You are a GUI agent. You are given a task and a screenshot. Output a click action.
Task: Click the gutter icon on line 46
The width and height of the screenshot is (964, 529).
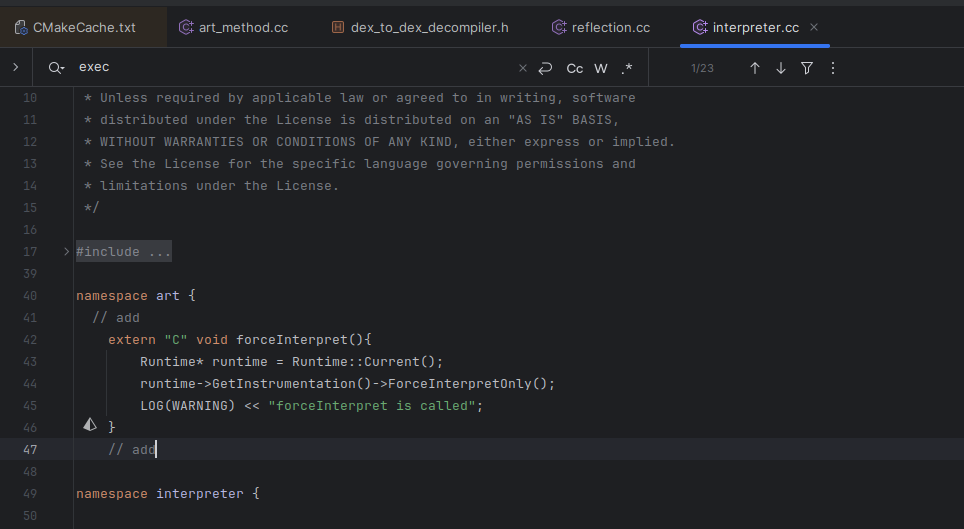(x=90, y=426)
